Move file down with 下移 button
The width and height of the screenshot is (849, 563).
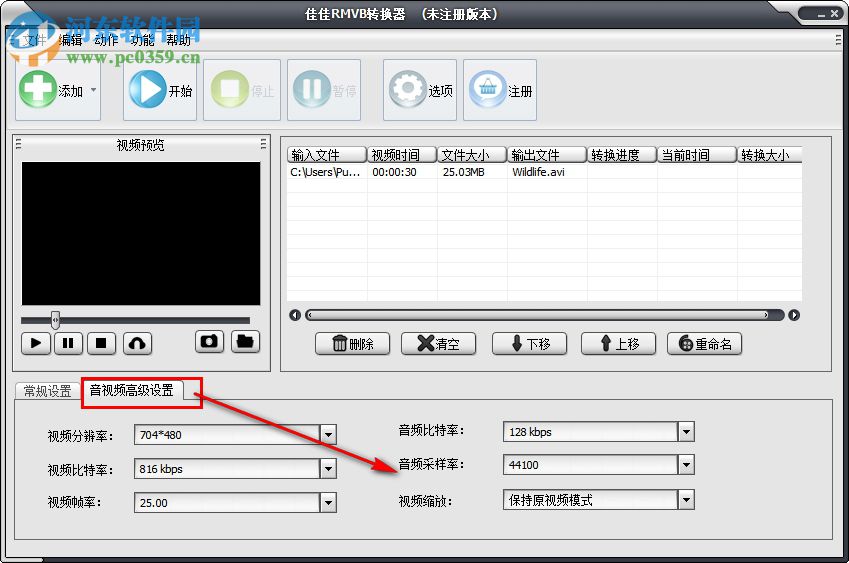(530, 344)
